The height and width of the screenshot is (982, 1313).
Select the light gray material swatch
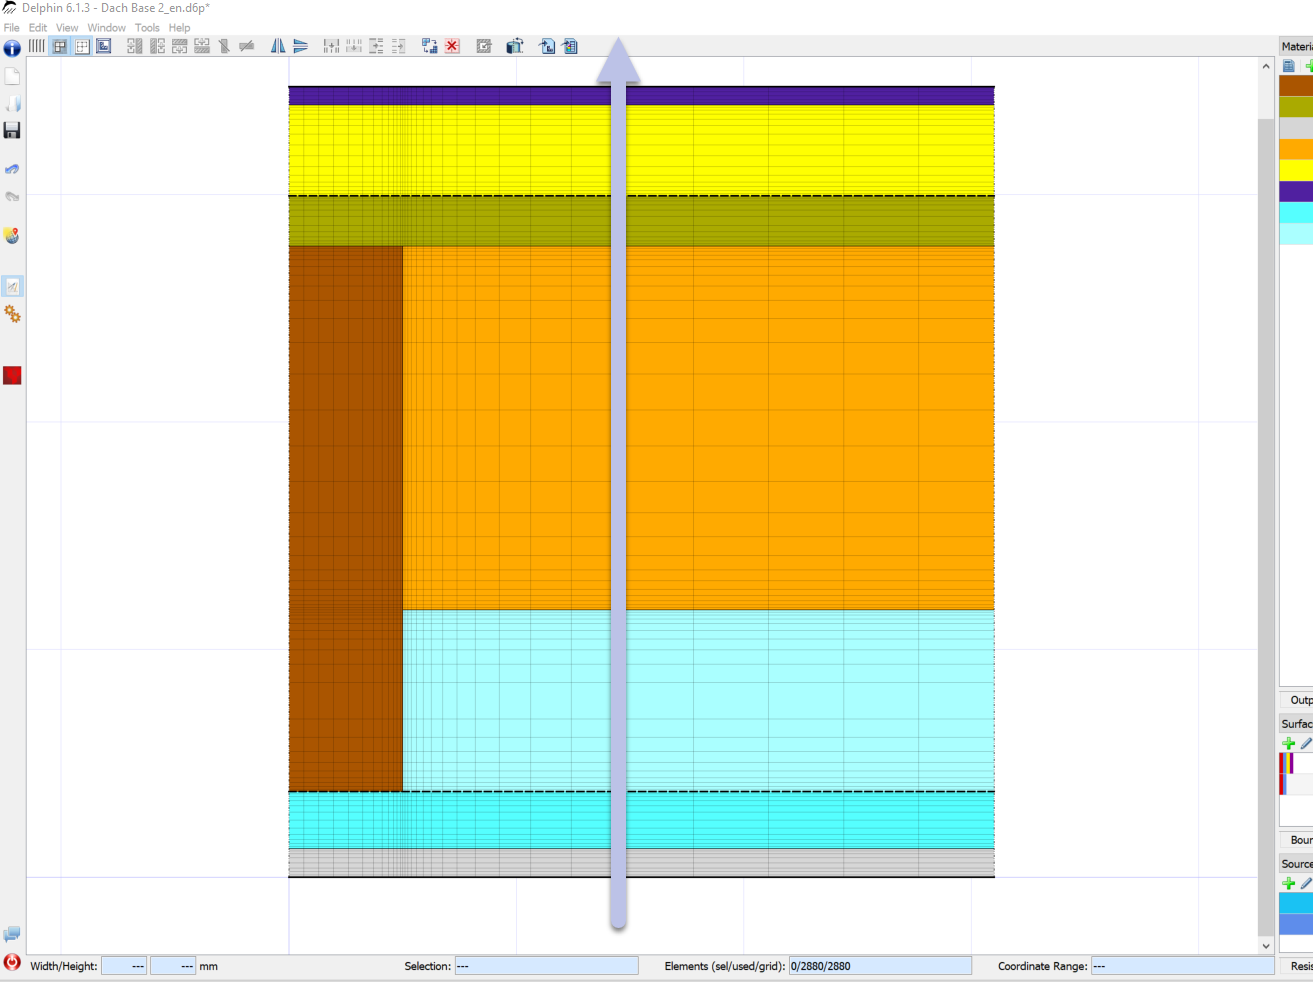click(1296, 128)
